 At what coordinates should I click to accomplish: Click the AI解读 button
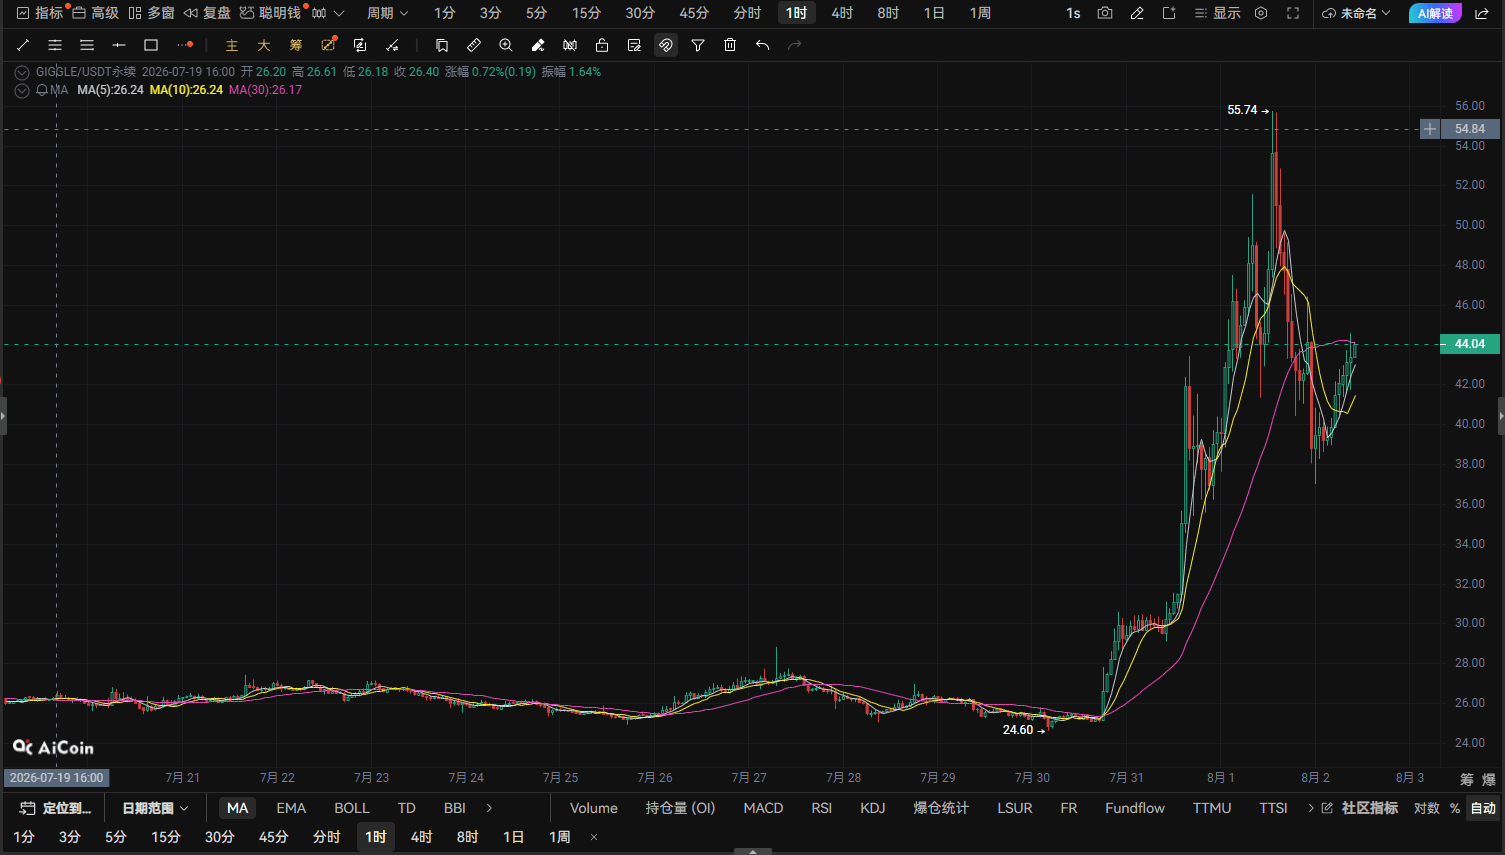click(1435, 13)
